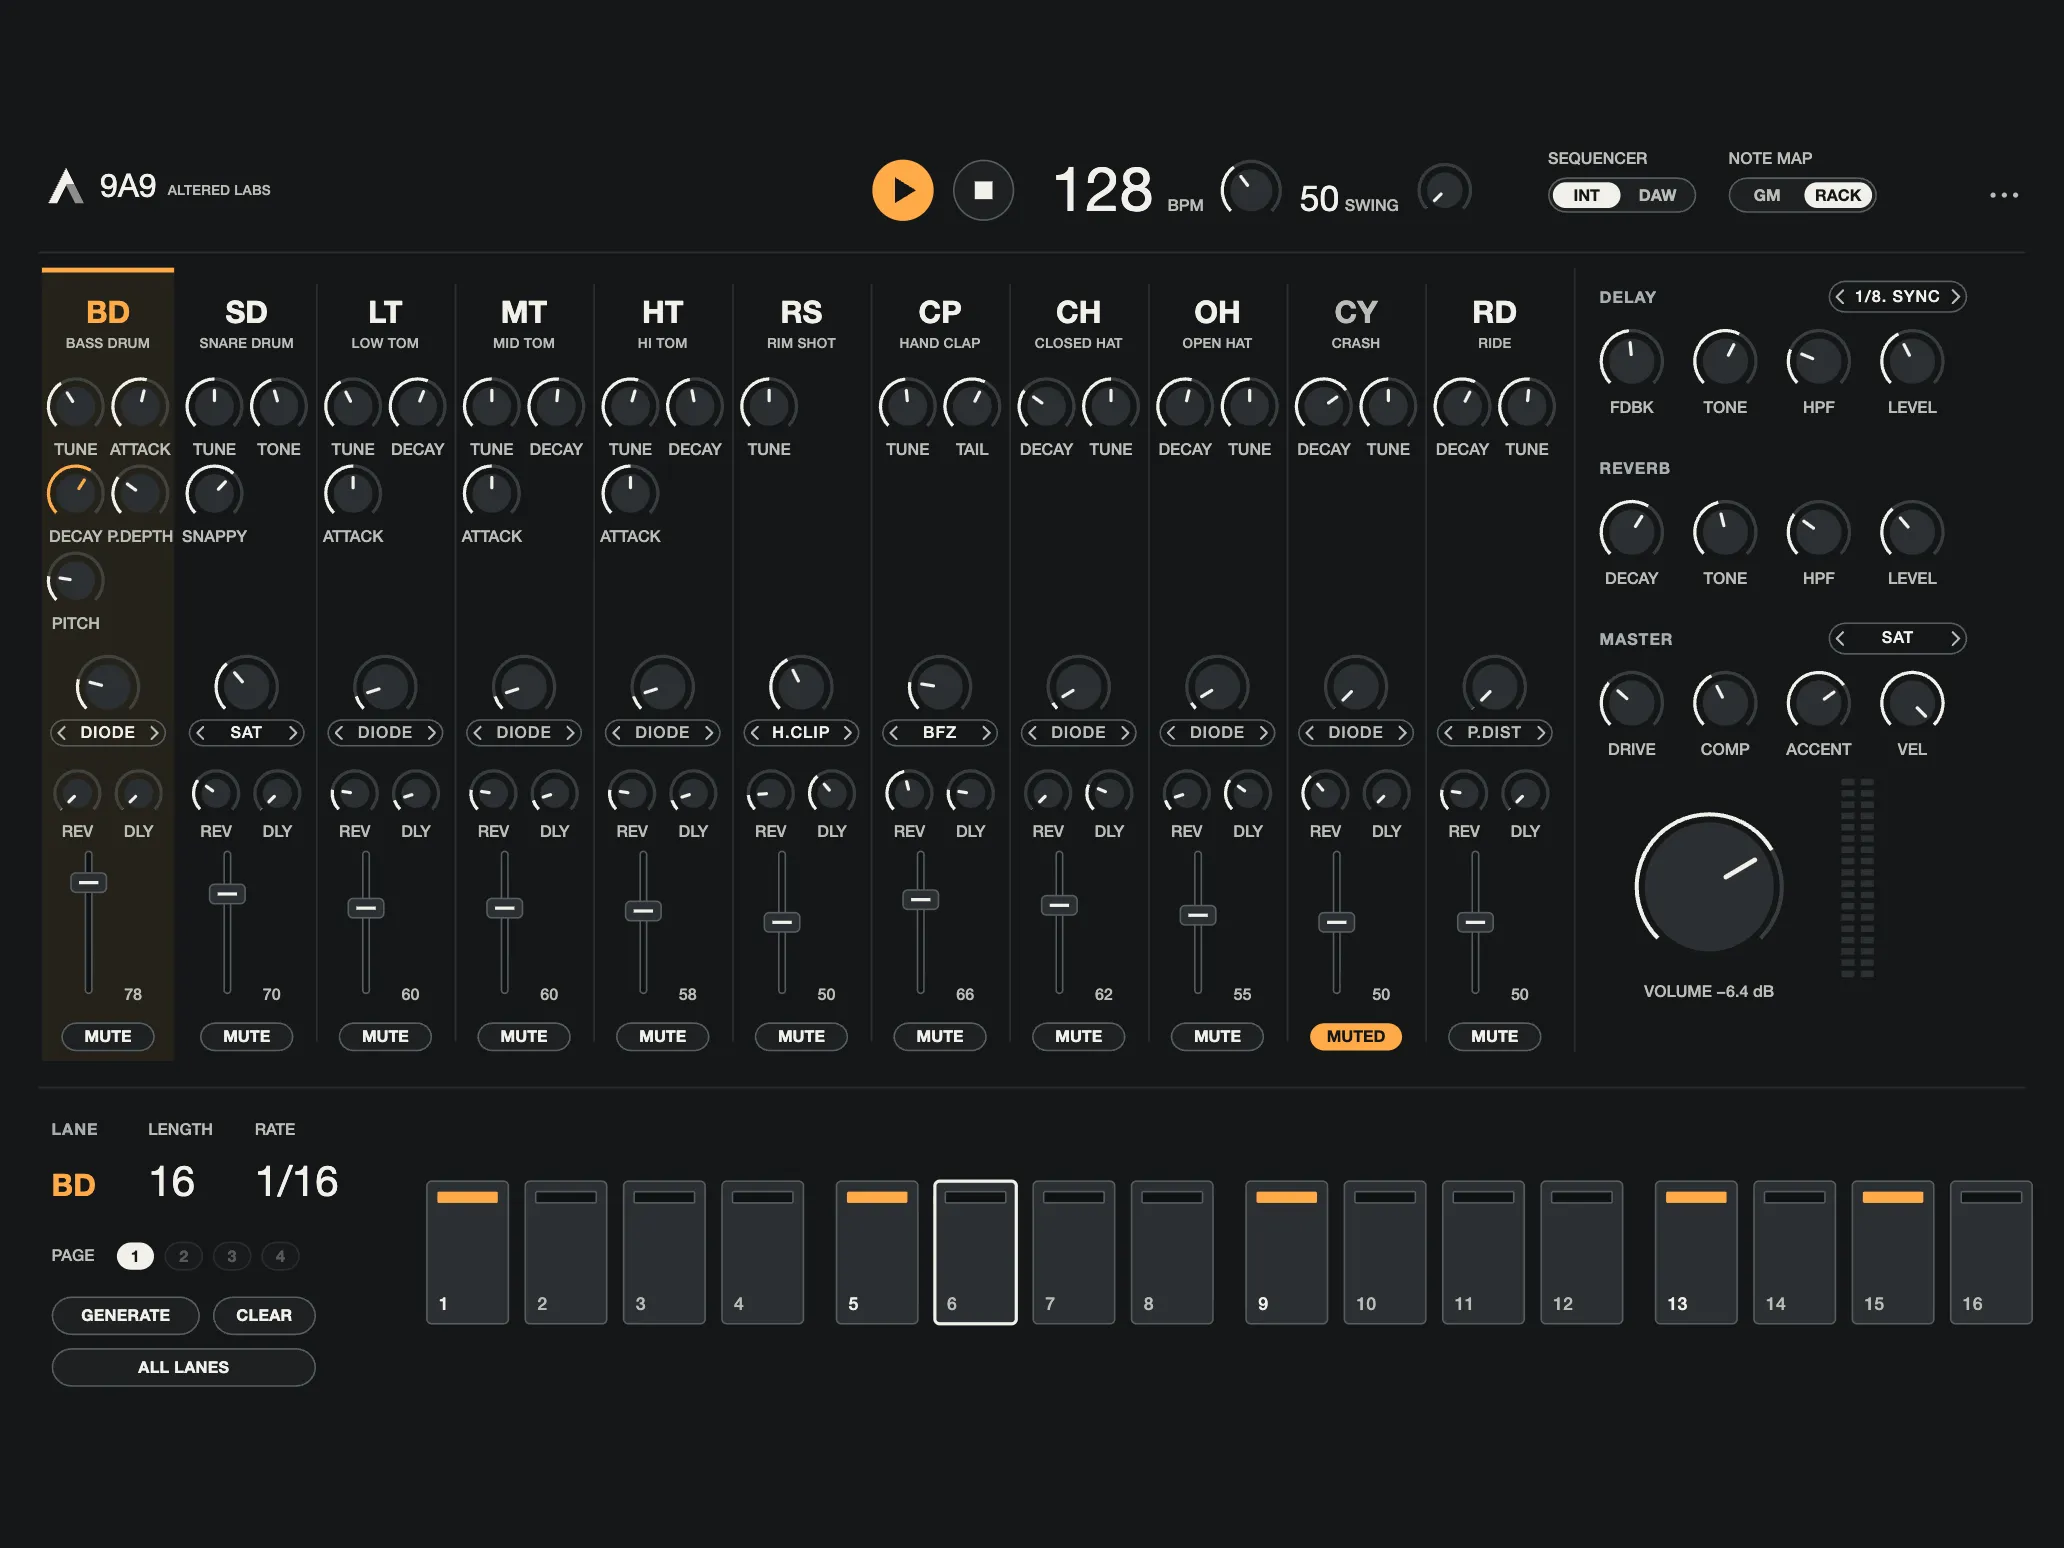Image resolution: width=2064 pixels, height=1548 pixels.
Task: Mute the Hand Clap channel
Action: pos(939,1036)
